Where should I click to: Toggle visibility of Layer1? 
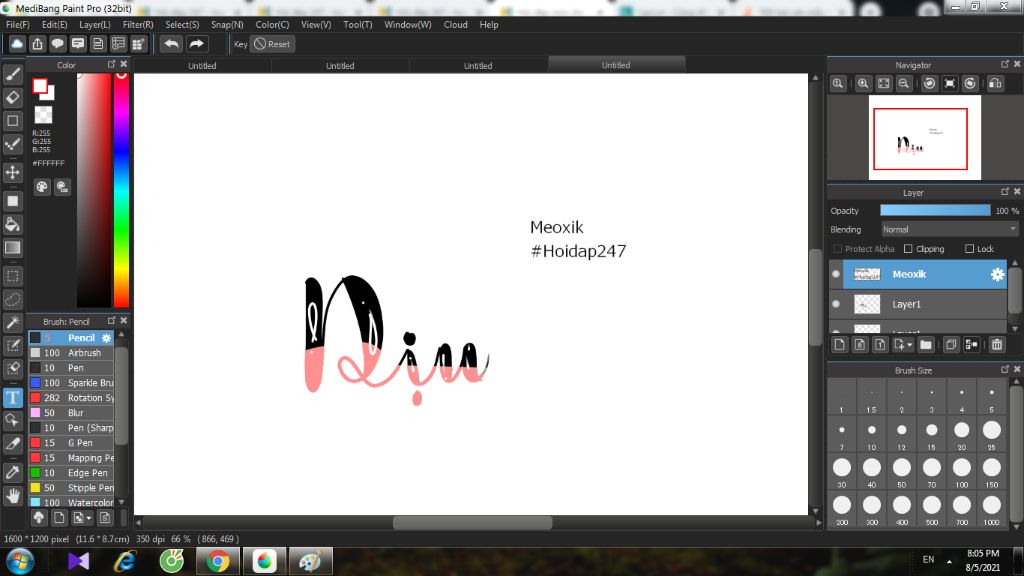click(836, 304)
